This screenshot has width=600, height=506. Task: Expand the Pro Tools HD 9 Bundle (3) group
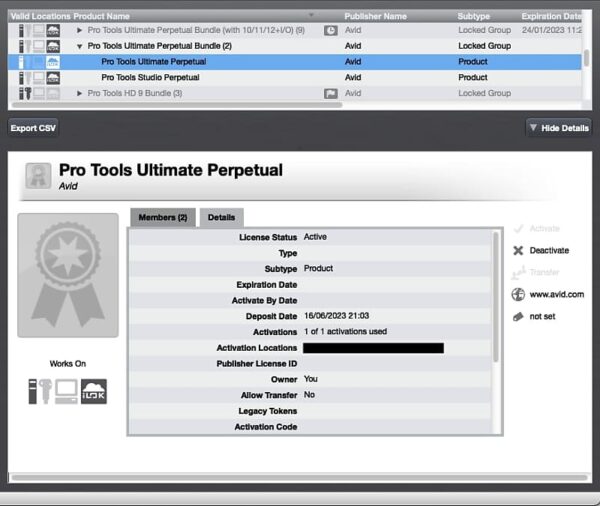pos(79,93)
